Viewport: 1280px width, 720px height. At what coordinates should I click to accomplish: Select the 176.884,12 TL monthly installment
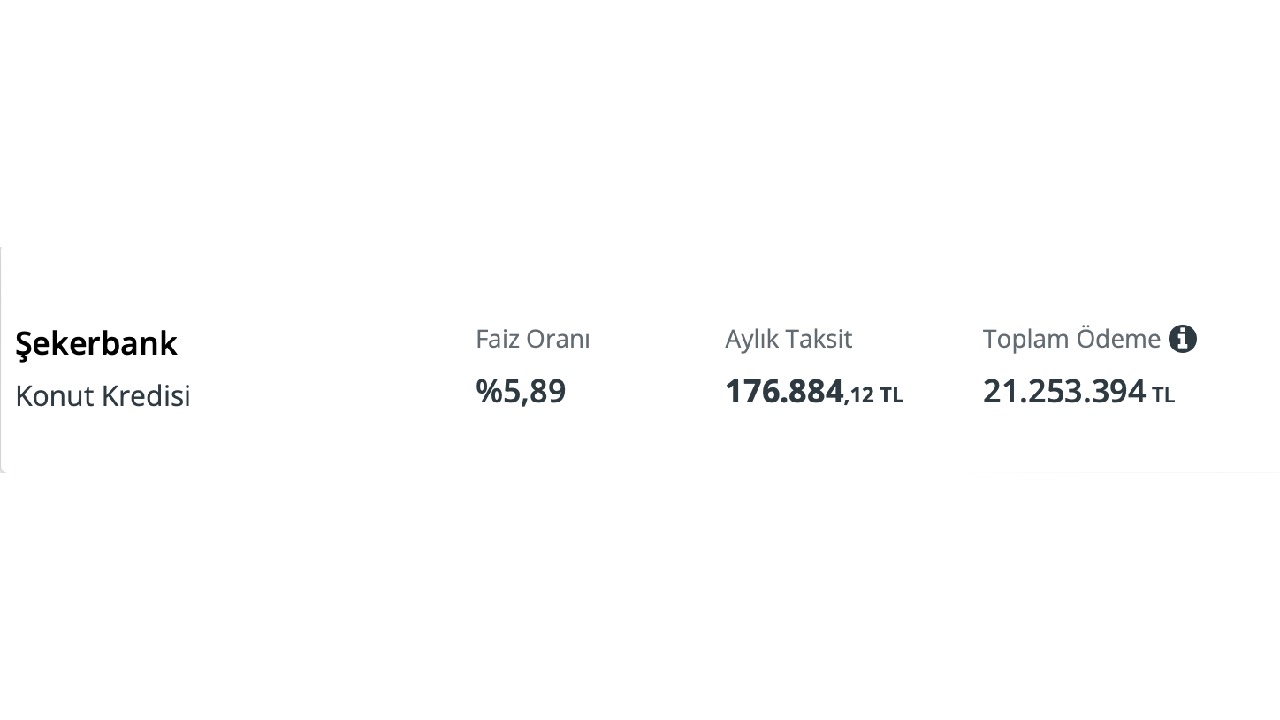(814, 391)
